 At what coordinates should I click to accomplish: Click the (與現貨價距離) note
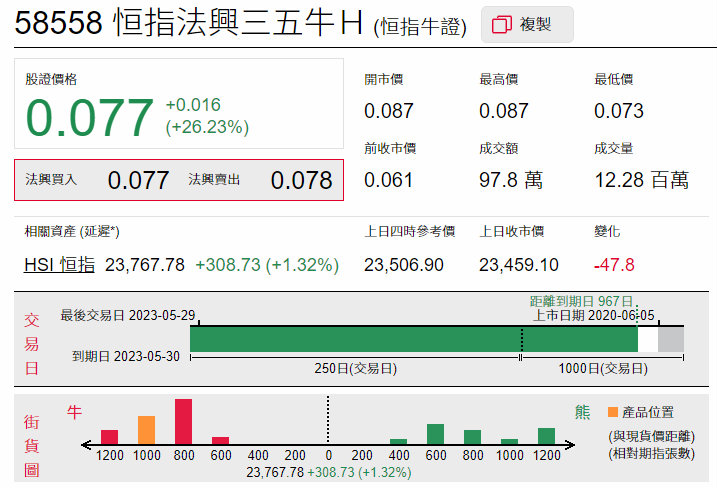click(x=652, y=436)
